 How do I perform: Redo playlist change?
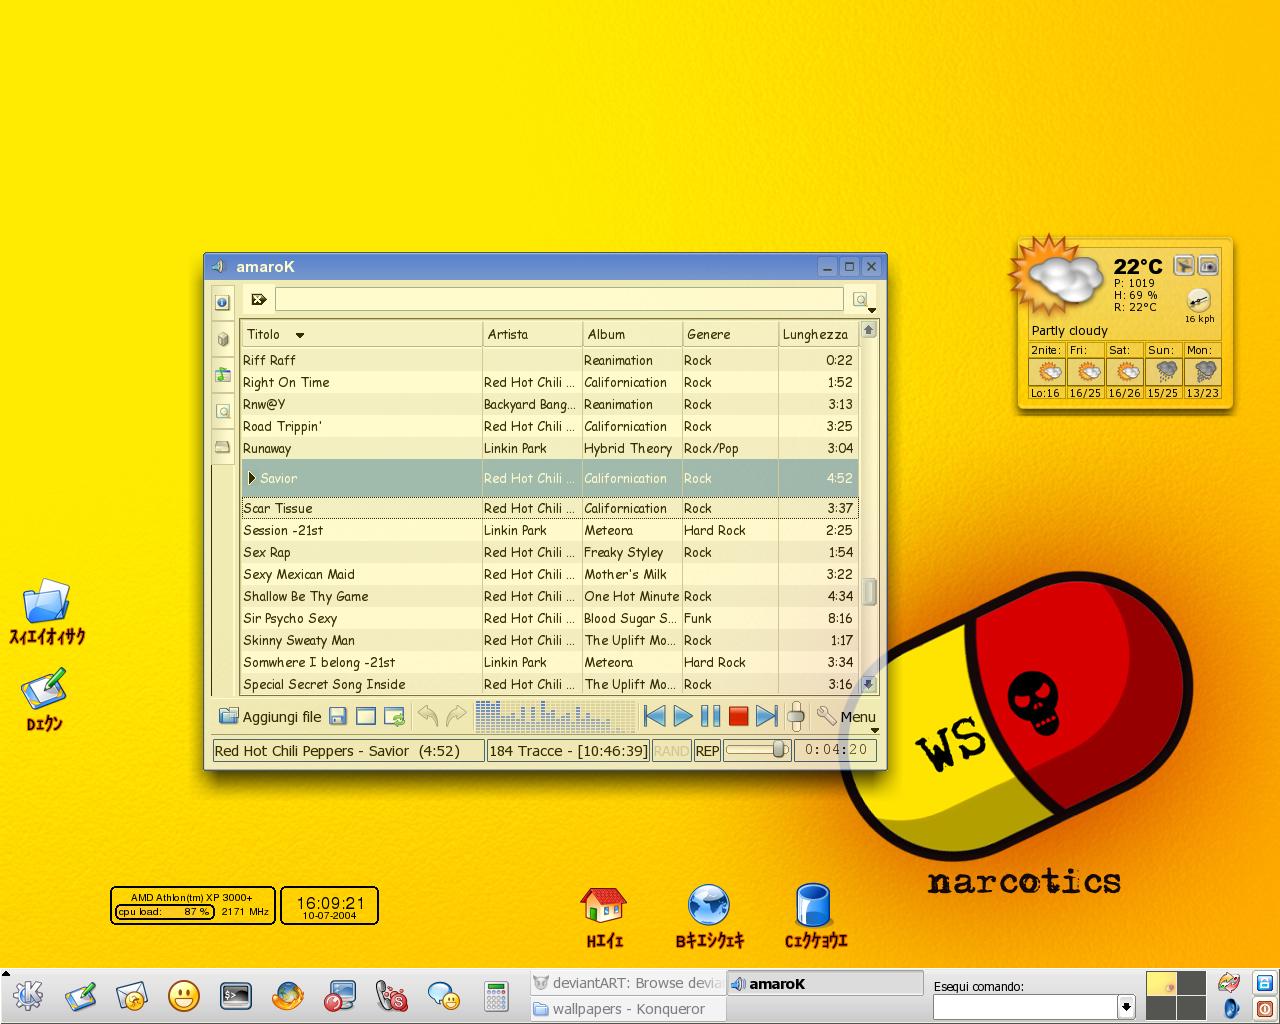[456, 716]
